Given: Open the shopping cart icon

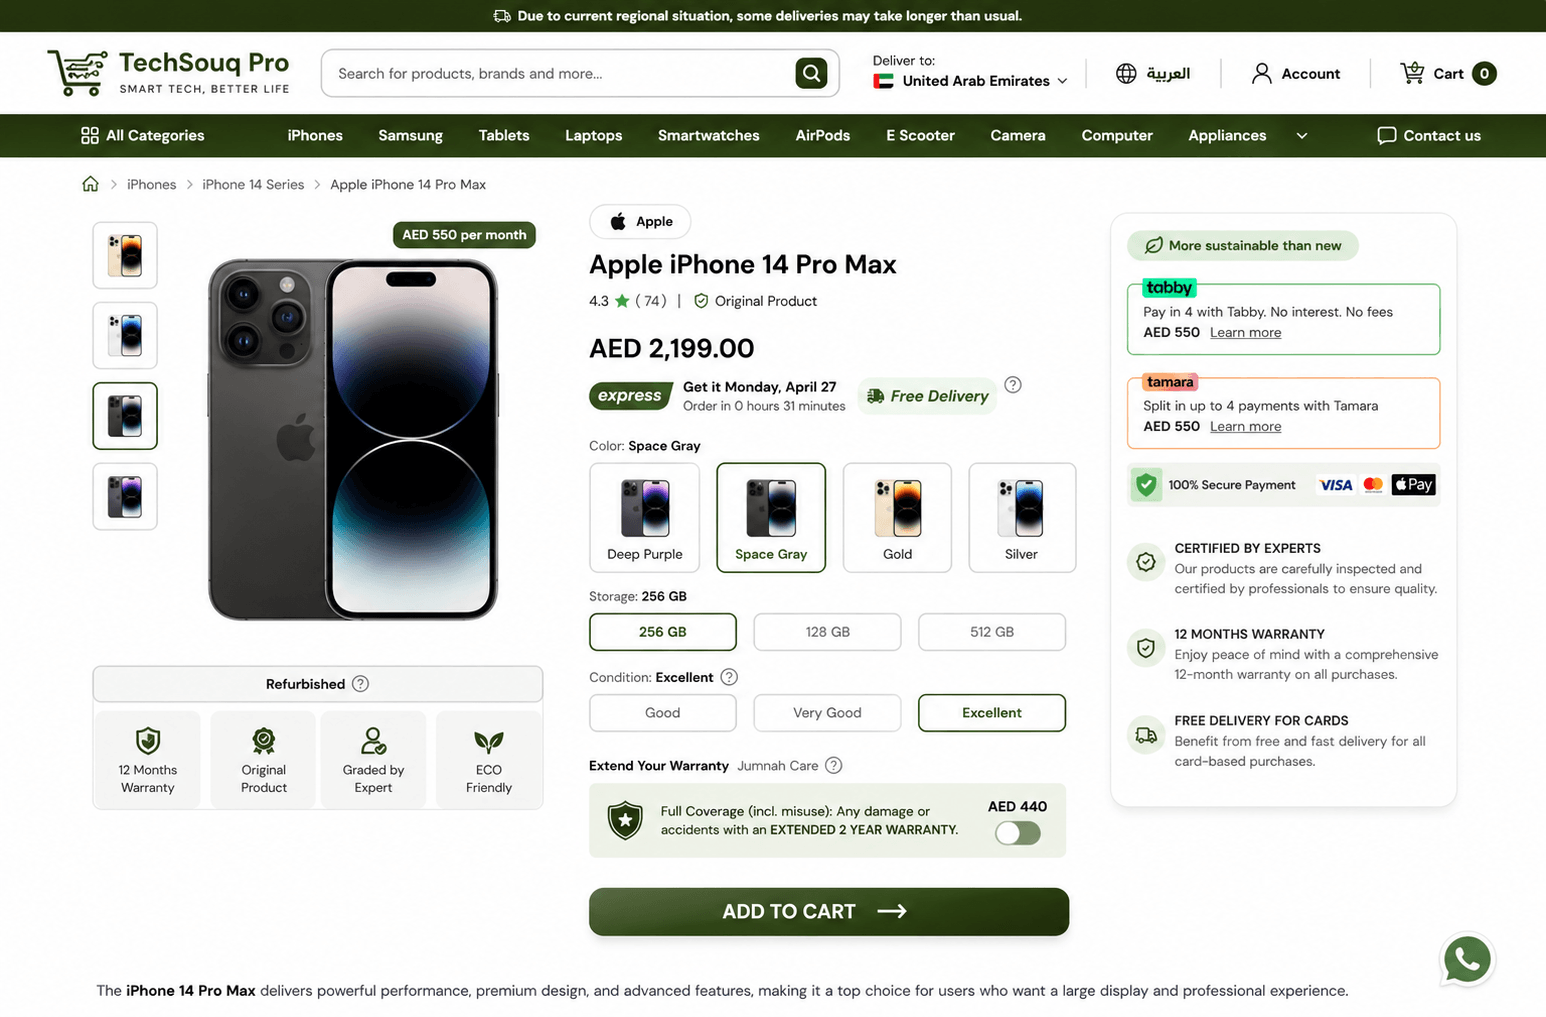Looking at the screenshot, I should coord(1412,73).
